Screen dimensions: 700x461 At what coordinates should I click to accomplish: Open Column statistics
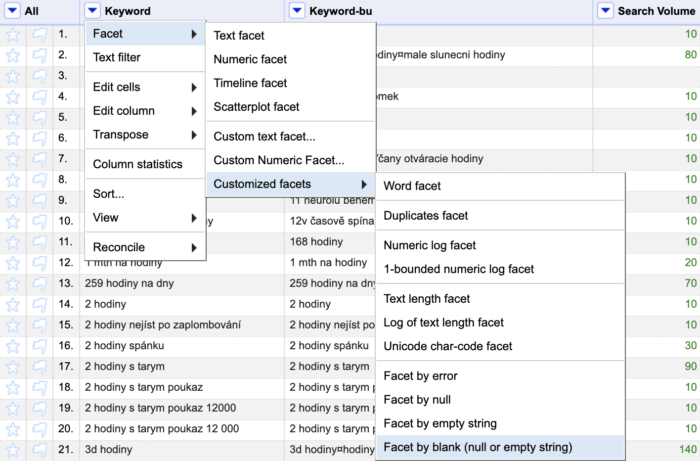pyautogui.click(x=145, y=164)
